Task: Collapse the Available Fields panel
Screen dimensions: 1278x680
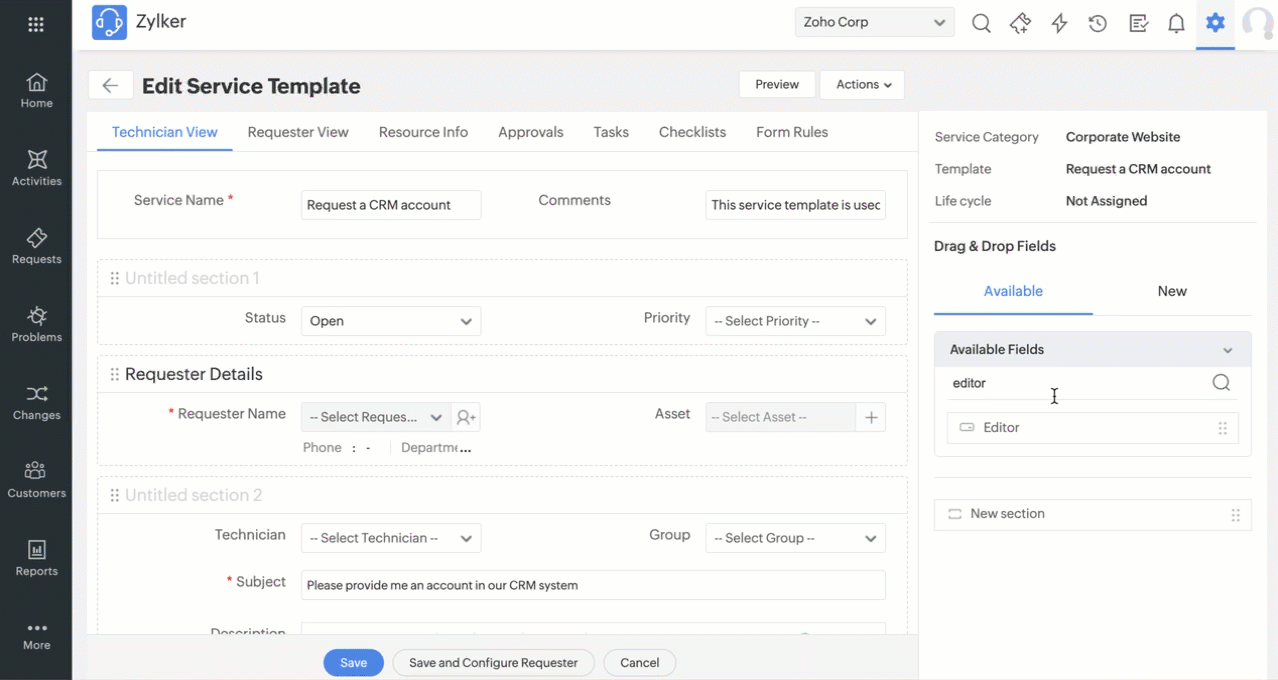Action: (1228, 350)
